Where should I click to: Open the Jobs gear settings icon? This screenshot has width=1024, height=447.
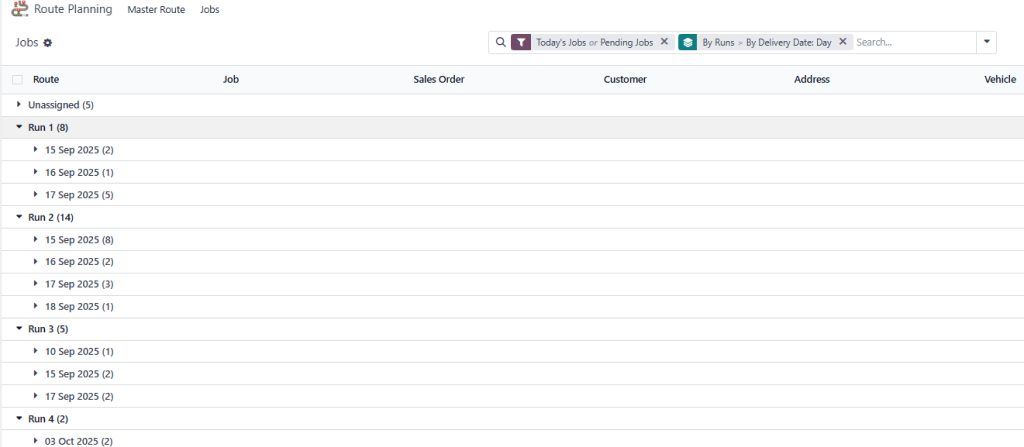coord(47,43)
